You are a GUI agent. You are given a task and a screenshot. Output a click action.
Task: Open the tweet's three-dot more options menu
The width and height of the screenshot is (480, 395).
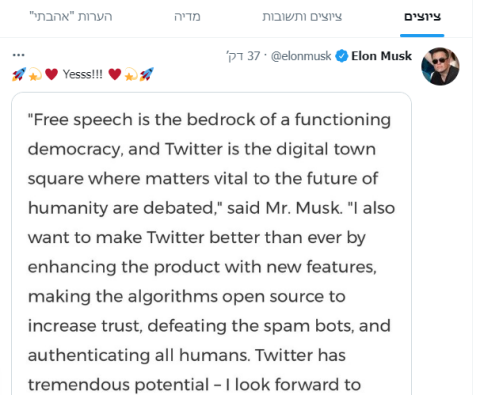[x=18, y=55]
